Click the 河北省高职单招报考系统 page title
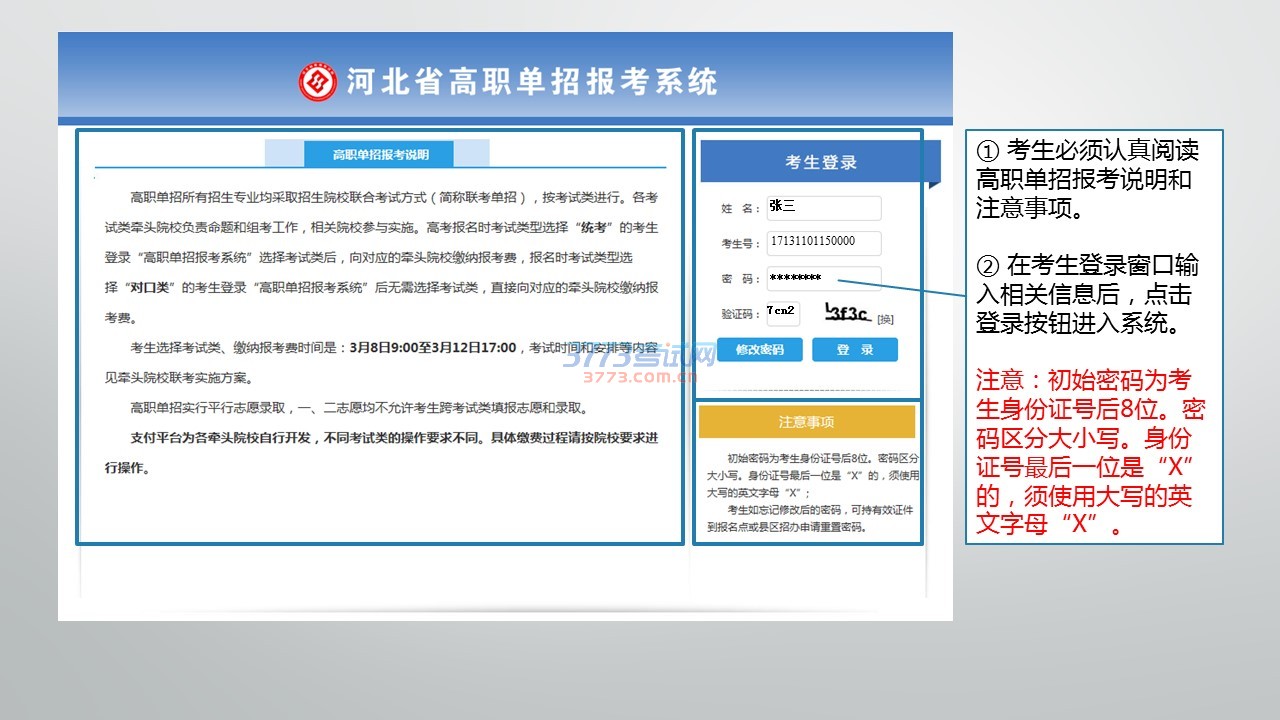The image size is (1280, 720). coord(532,82)
